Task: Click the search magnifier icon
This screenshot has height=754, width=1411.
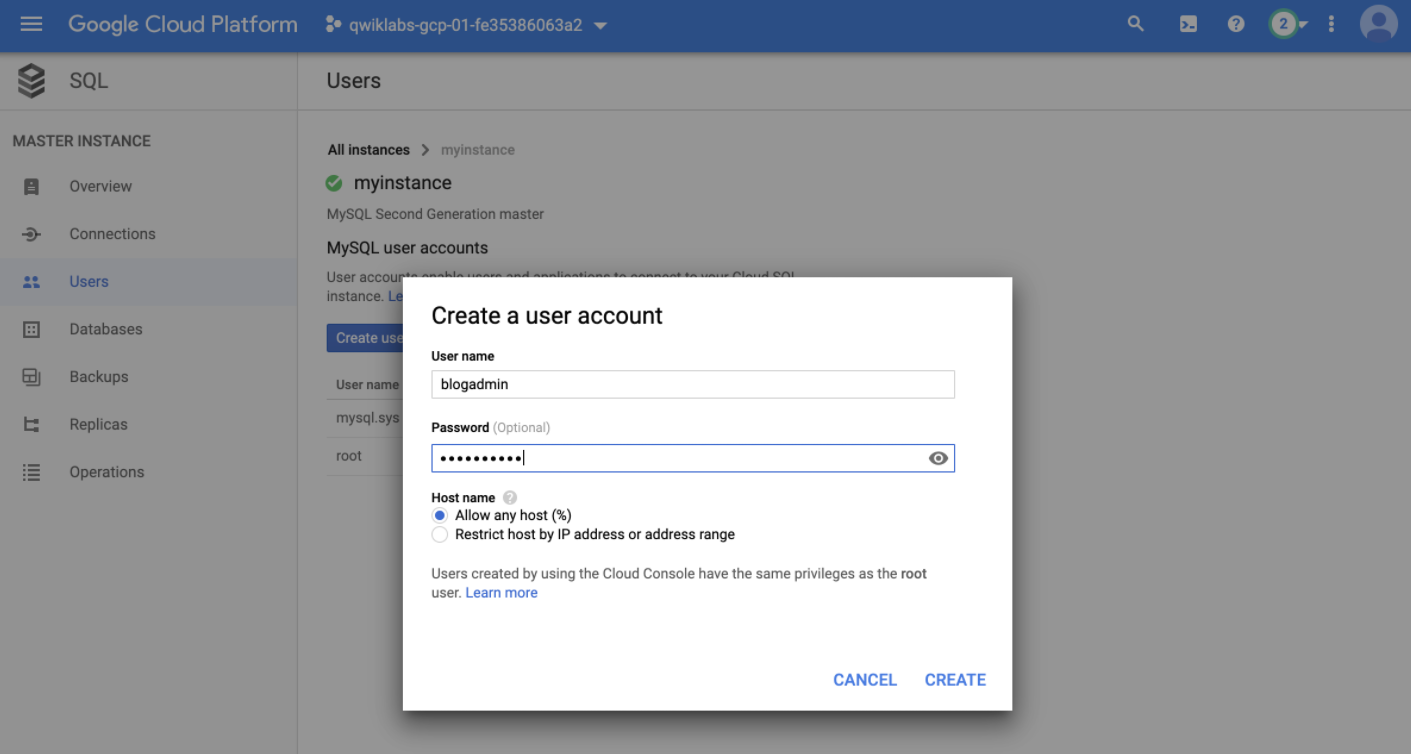Action: [1135, 24]
